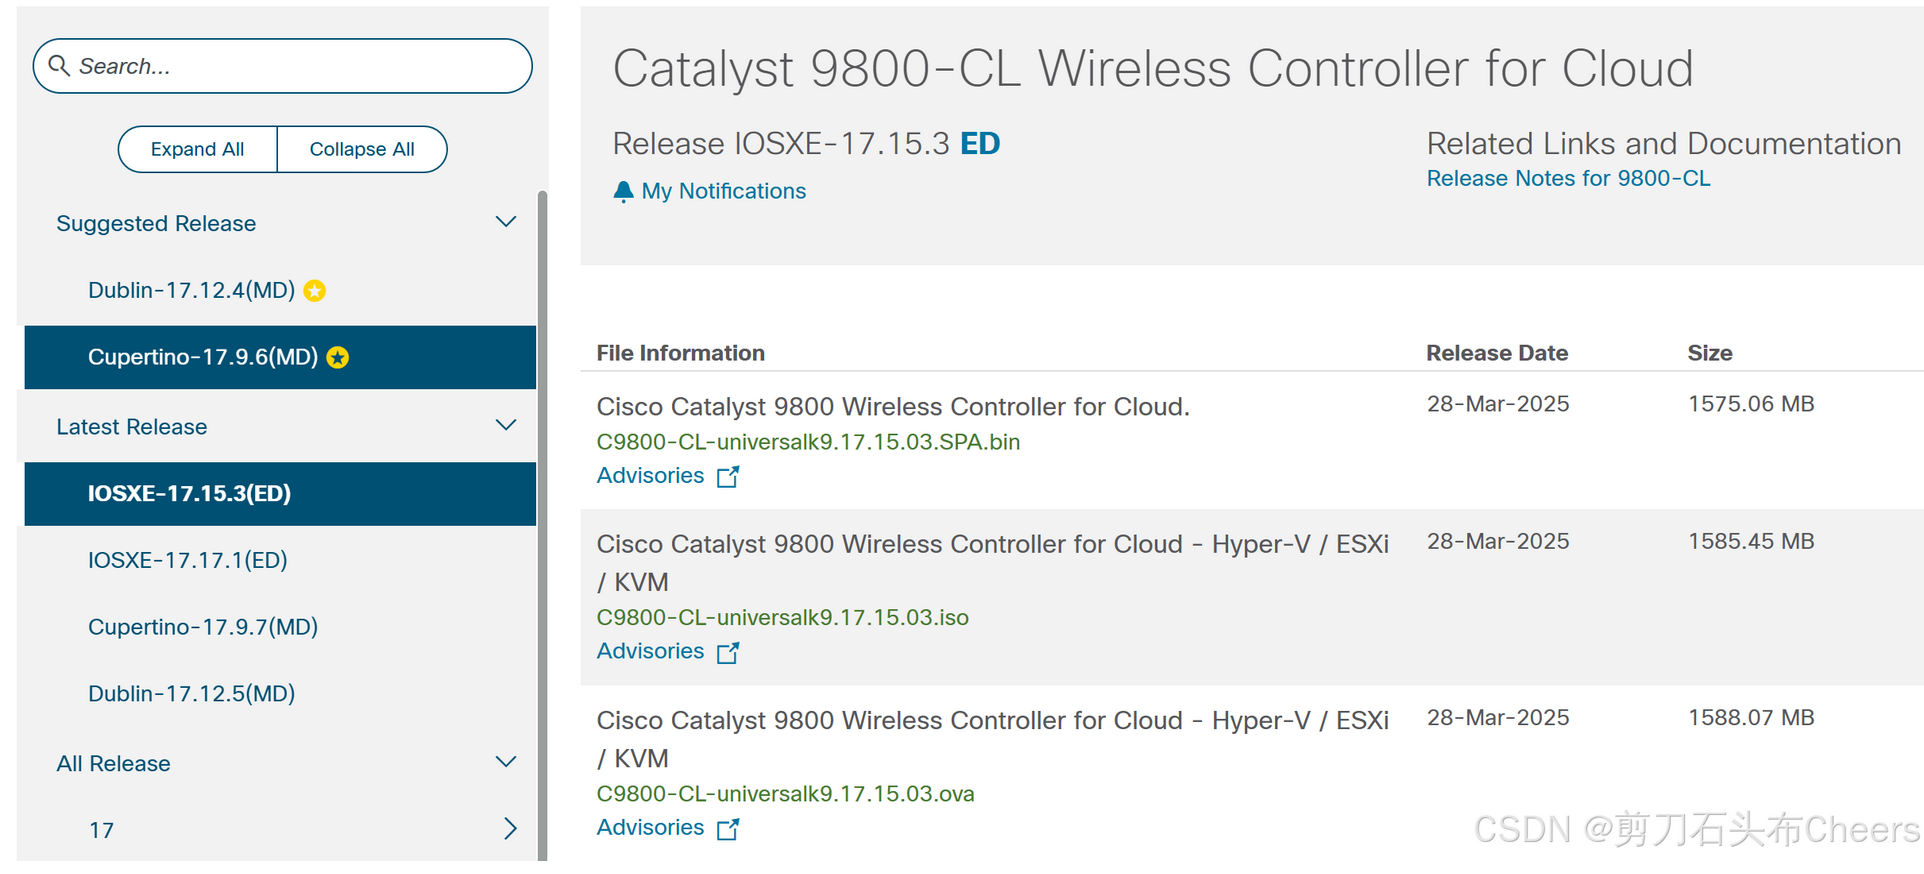Click the star badge beside Cupertino-17.9.6(MD)
The height and width of the screenshot is (874, 1924).
(x=338, y=358)
